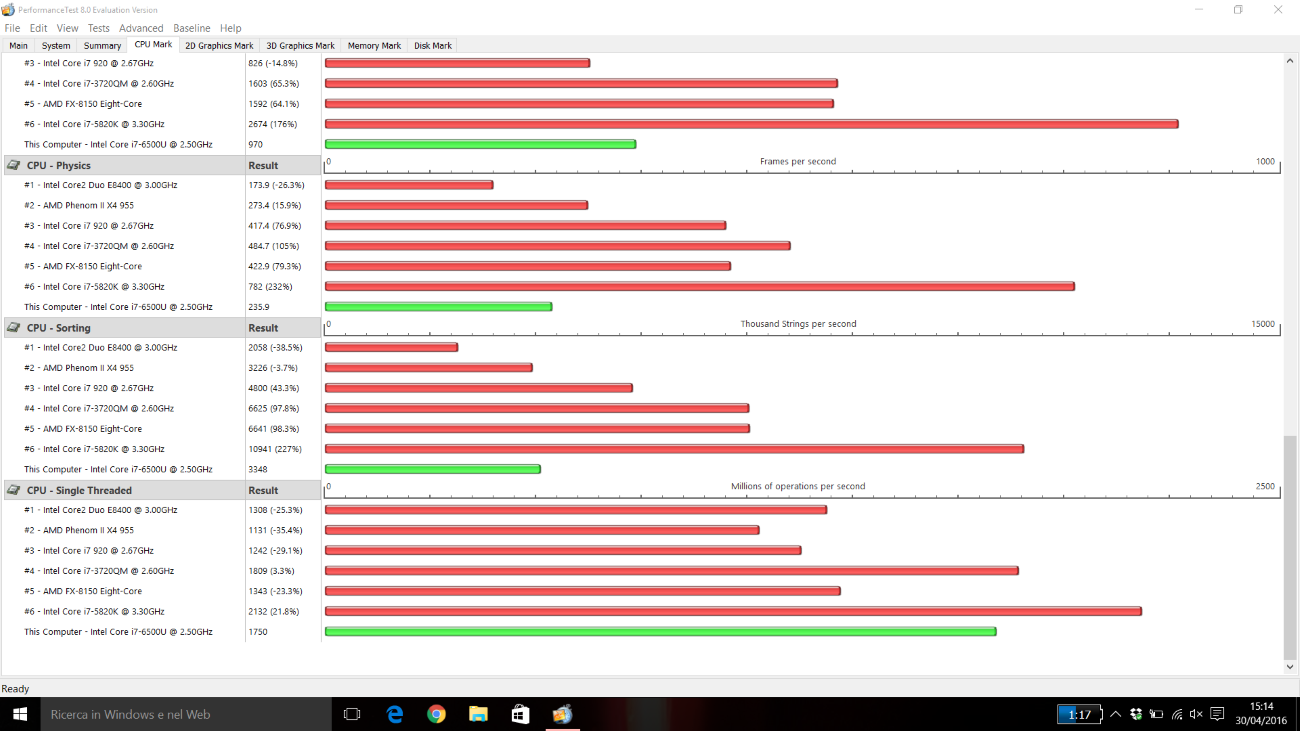Click the scrollbar up arrow
This screenshot has height=731, width=1300.
click(1290, 61)
